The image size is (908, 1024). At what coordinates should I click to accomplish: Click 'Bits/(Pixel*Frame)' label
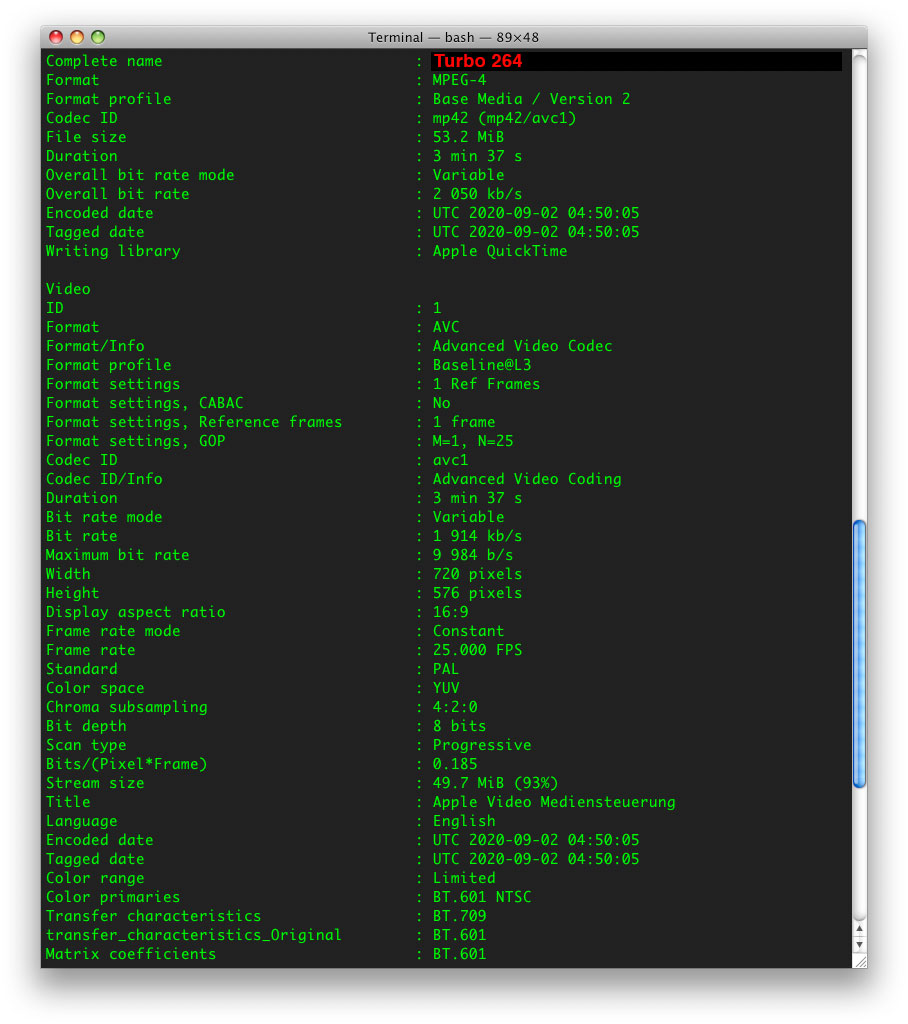[x=127, y=763]
